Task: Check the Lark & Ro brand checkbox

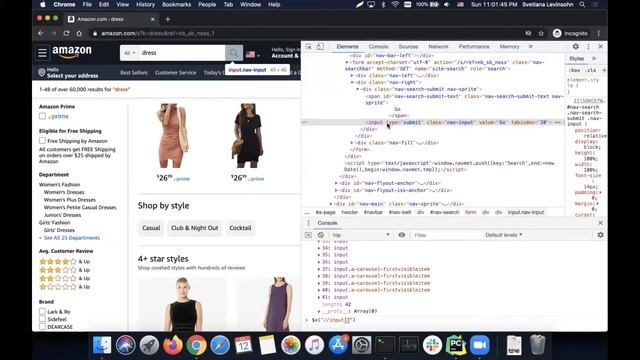Action: coord(42,311)
